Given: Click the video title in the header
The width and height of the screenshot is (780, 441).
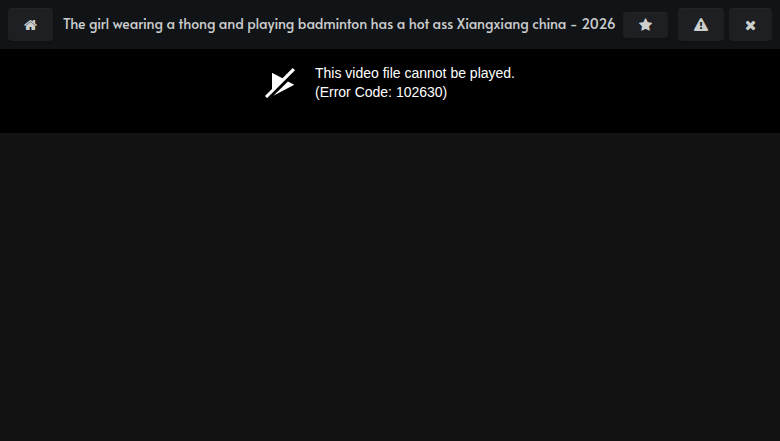Looking at the screenshot, I should [x=339, y=24].
